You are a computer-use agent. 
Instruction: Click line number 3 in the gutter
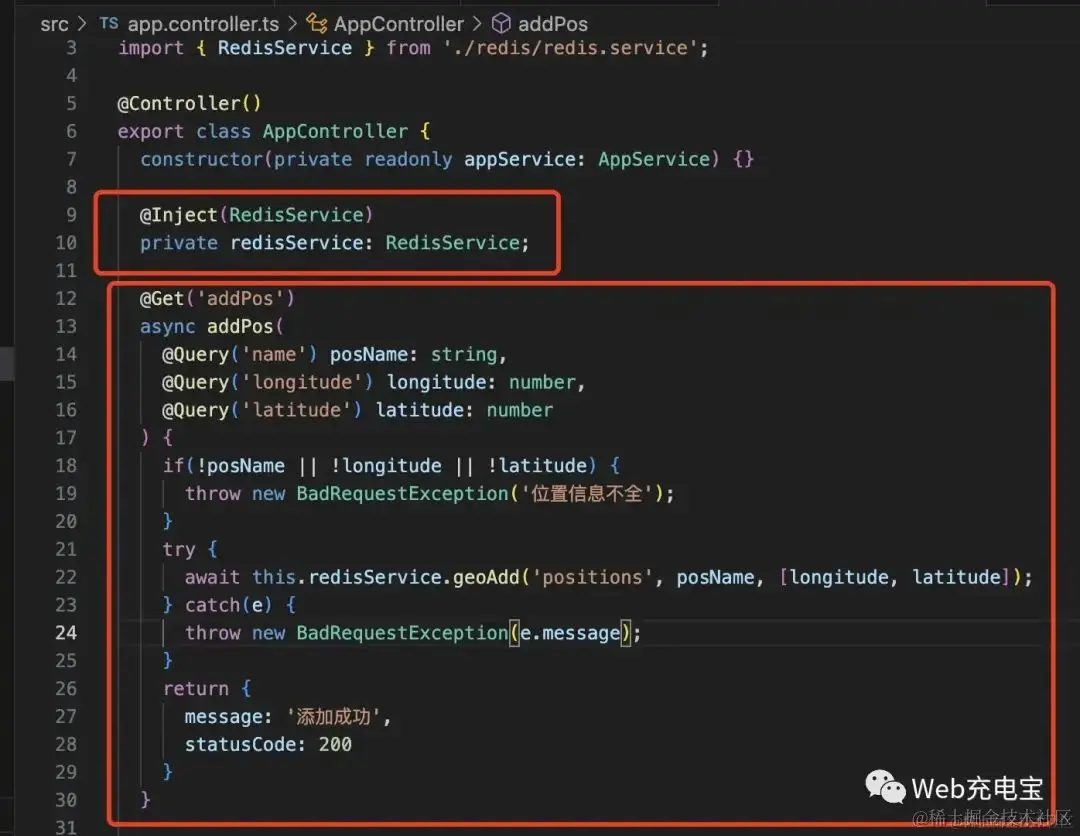point(72,48)
